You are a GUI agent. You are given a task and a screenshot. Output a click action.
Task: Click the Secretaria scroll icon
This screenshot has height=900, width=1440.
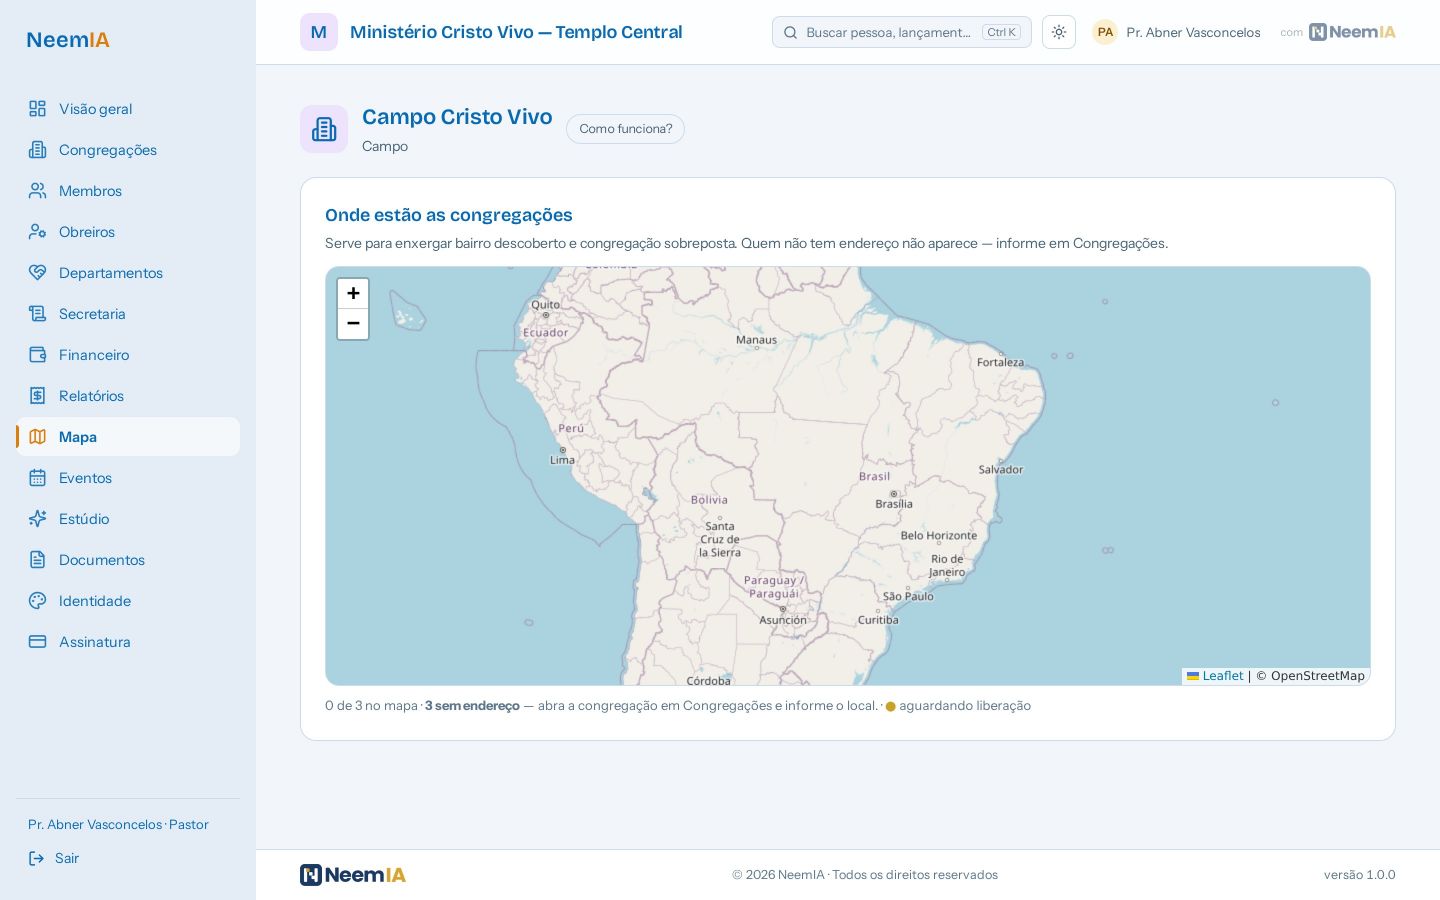point(37,314)
